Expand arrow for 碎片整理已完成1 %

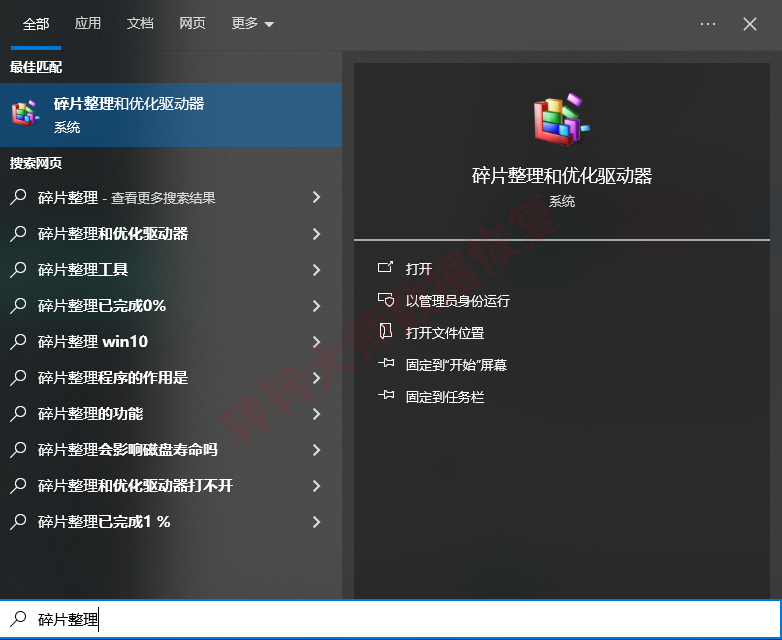coord(316,521)
